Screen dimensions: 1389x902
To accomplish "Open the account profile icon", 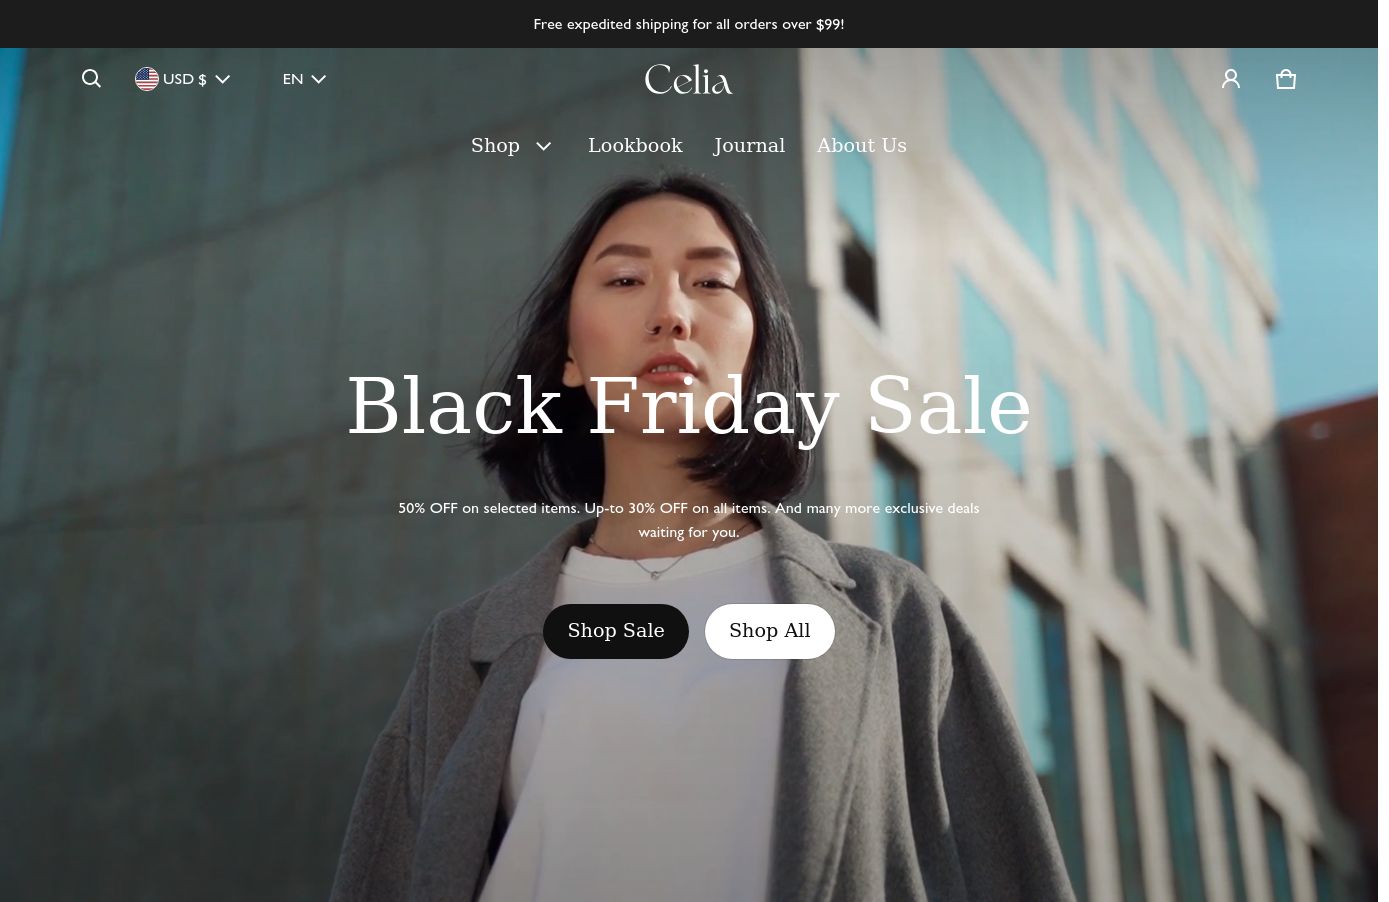I will pyautogui.click(x=1231, y=79).
